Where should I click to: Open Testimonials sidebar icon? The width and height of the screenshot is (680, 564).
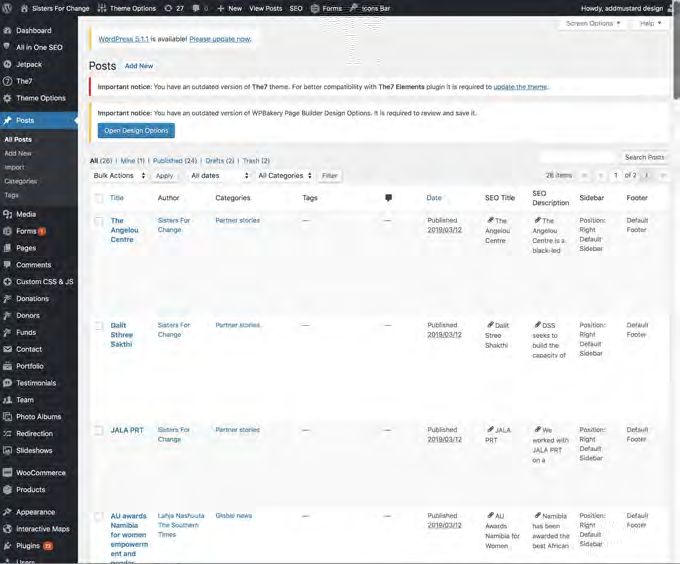tap(7, 383)
